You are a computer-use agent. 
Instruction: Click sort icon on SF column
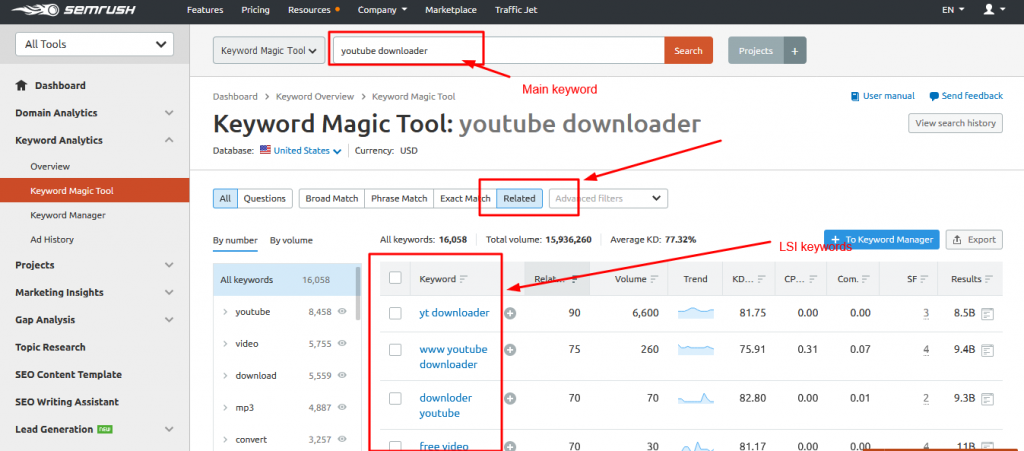tap(925, 279)
